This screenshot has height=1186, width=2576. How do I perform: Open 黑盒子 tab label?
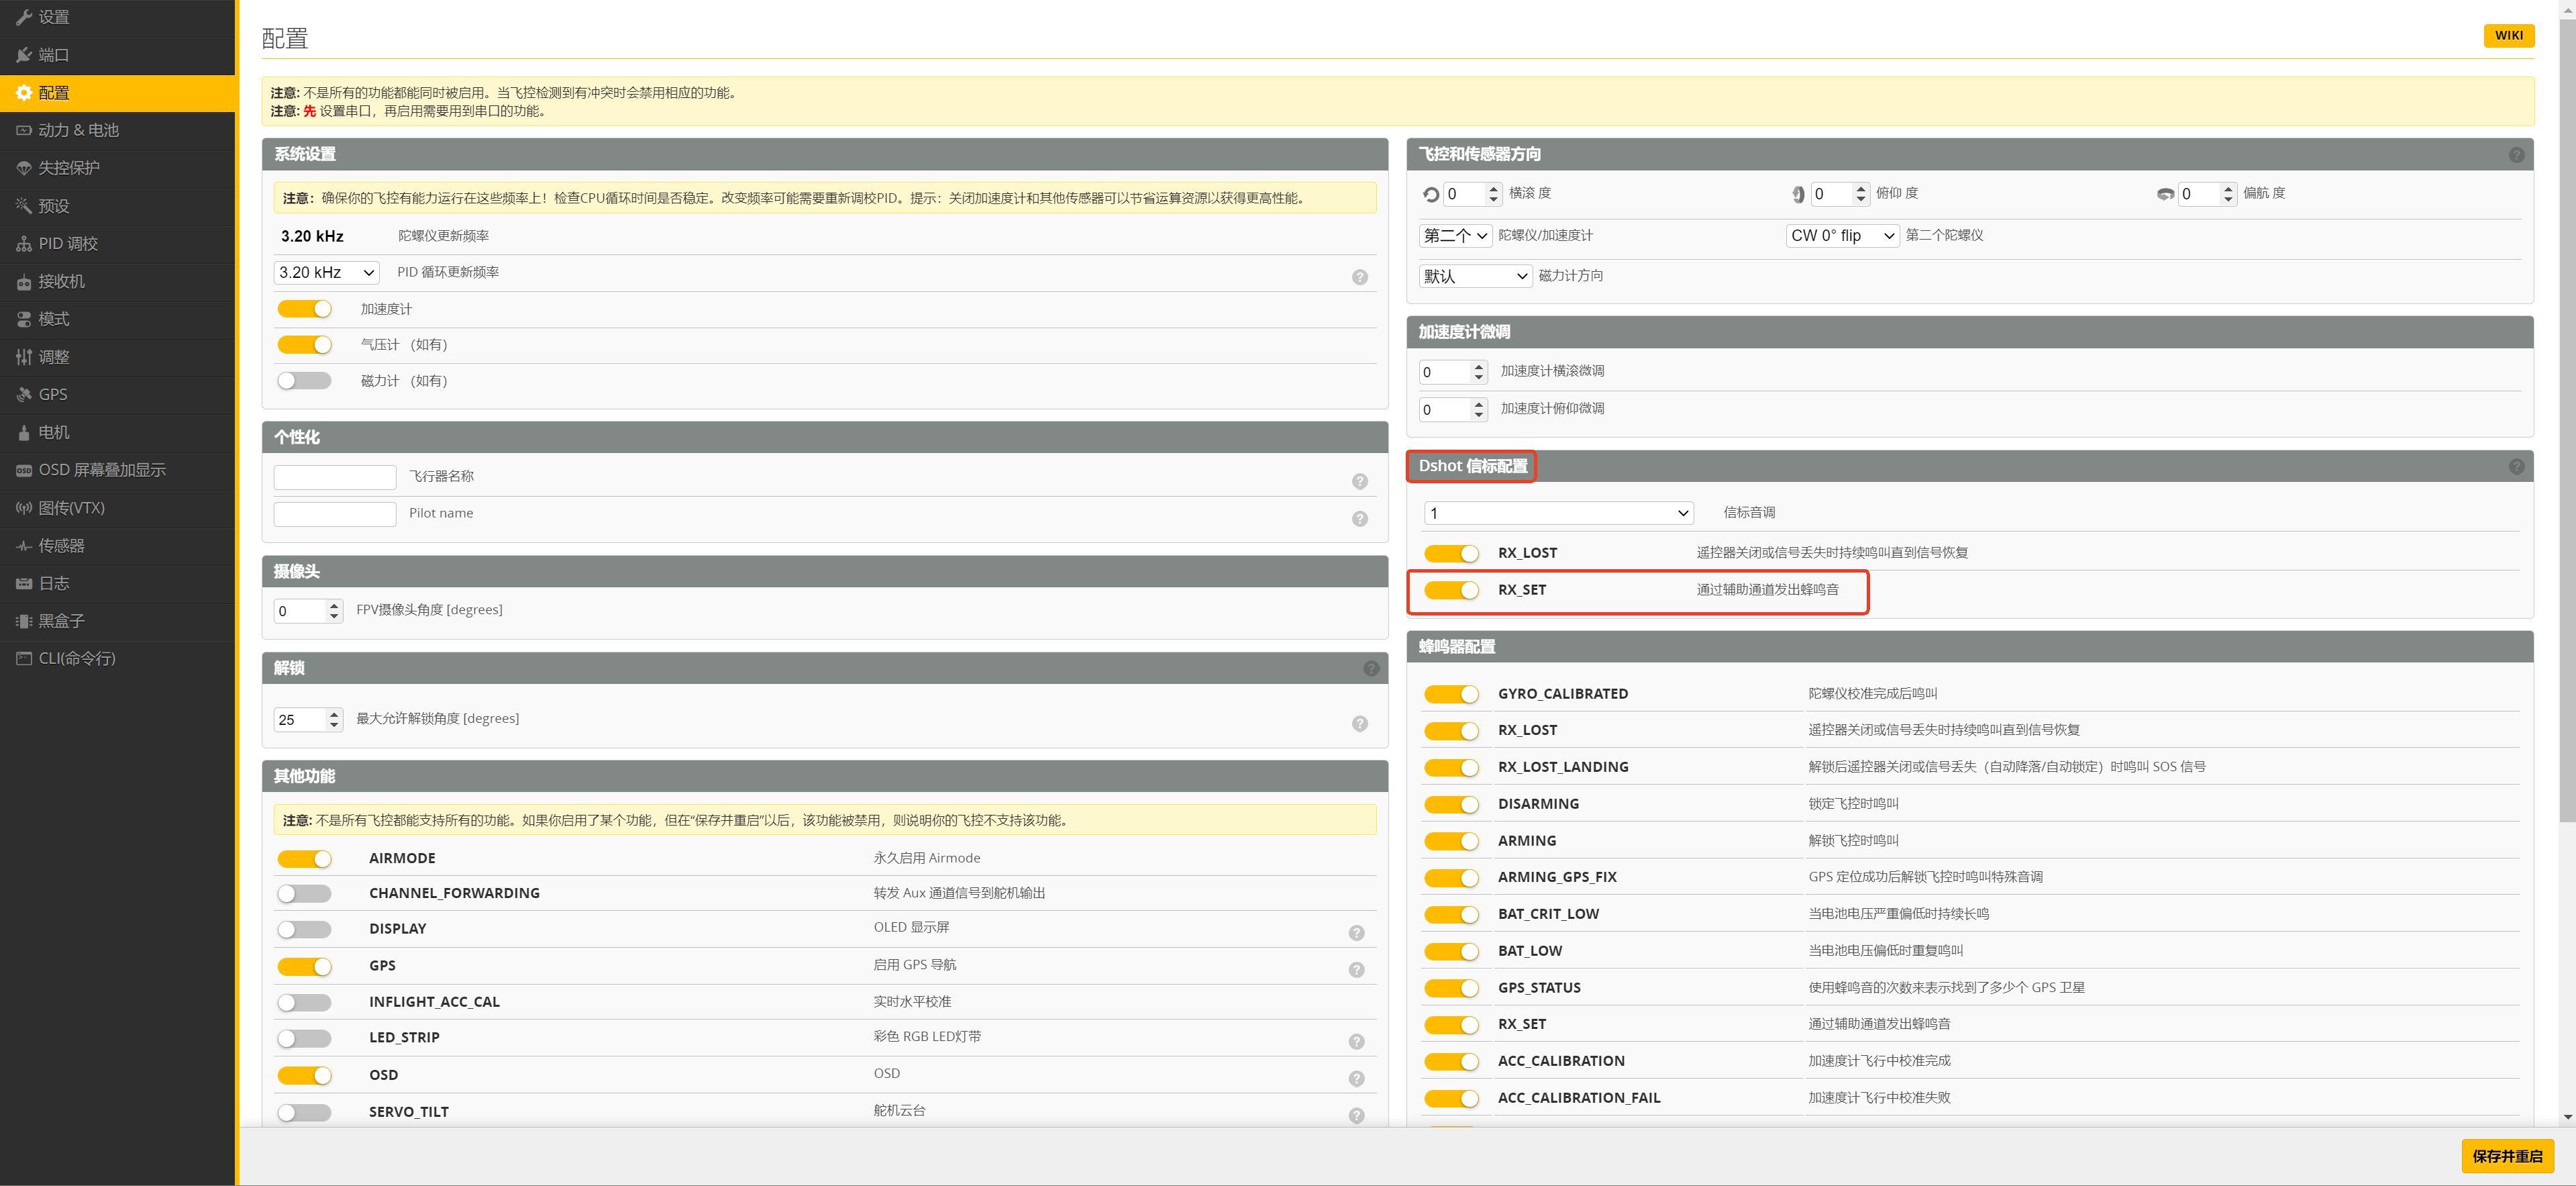[61, 621]
